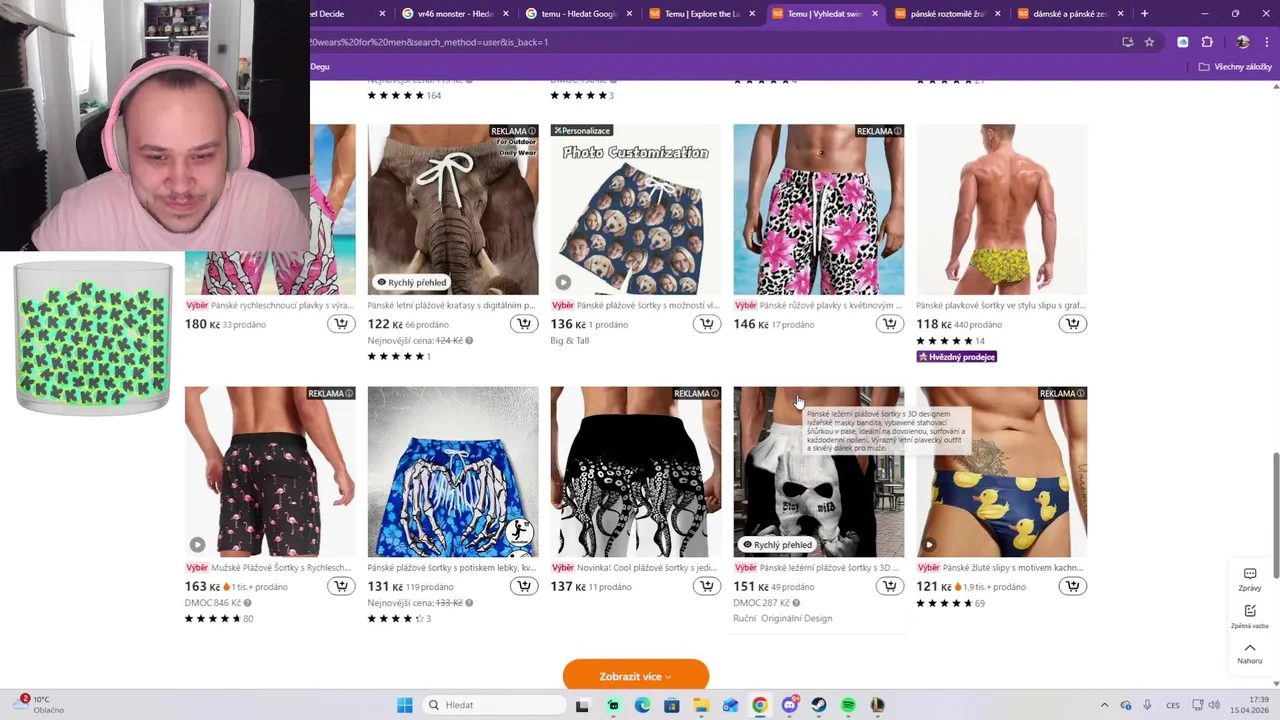Open Všechny záložky bookmarks folder
Image resolution: width=1280 pixels, height=720 pixels.
(x=1235, y=67)
